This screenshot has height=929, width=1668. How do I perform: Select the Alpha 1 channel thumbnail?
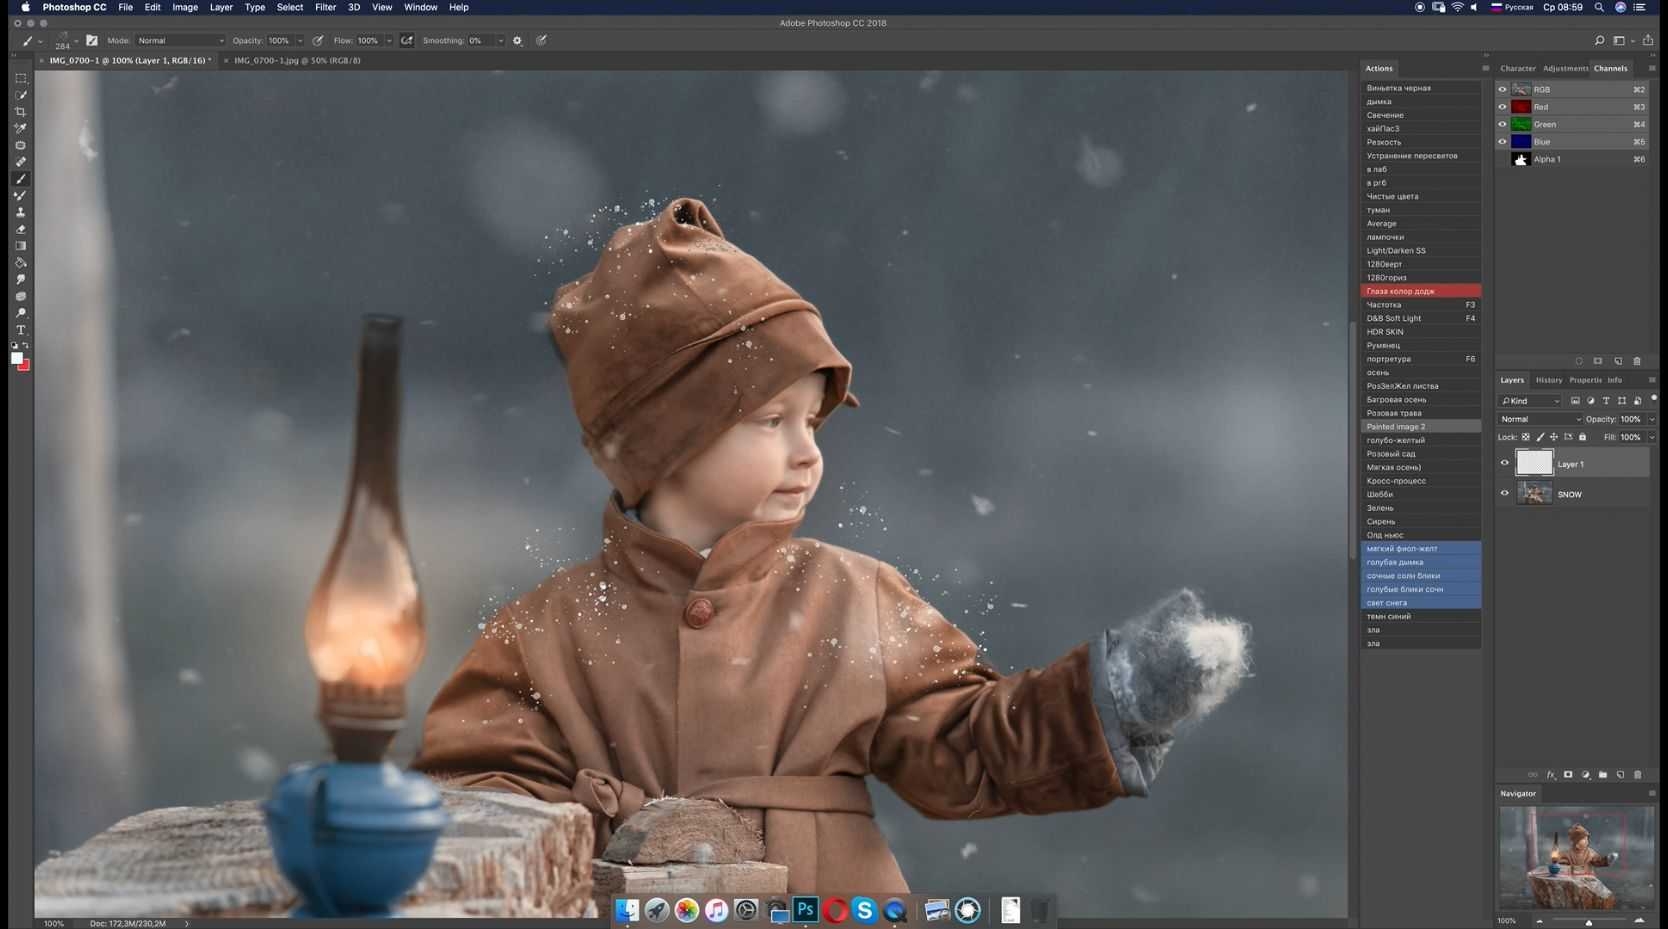tap(1521, 159)
